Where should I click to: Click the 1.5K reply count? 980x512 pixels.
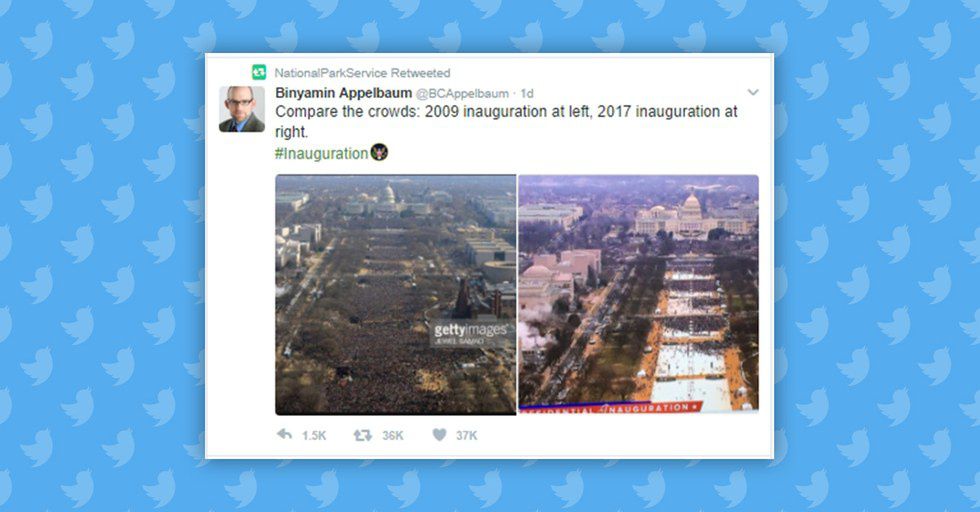tap(314, 436)
